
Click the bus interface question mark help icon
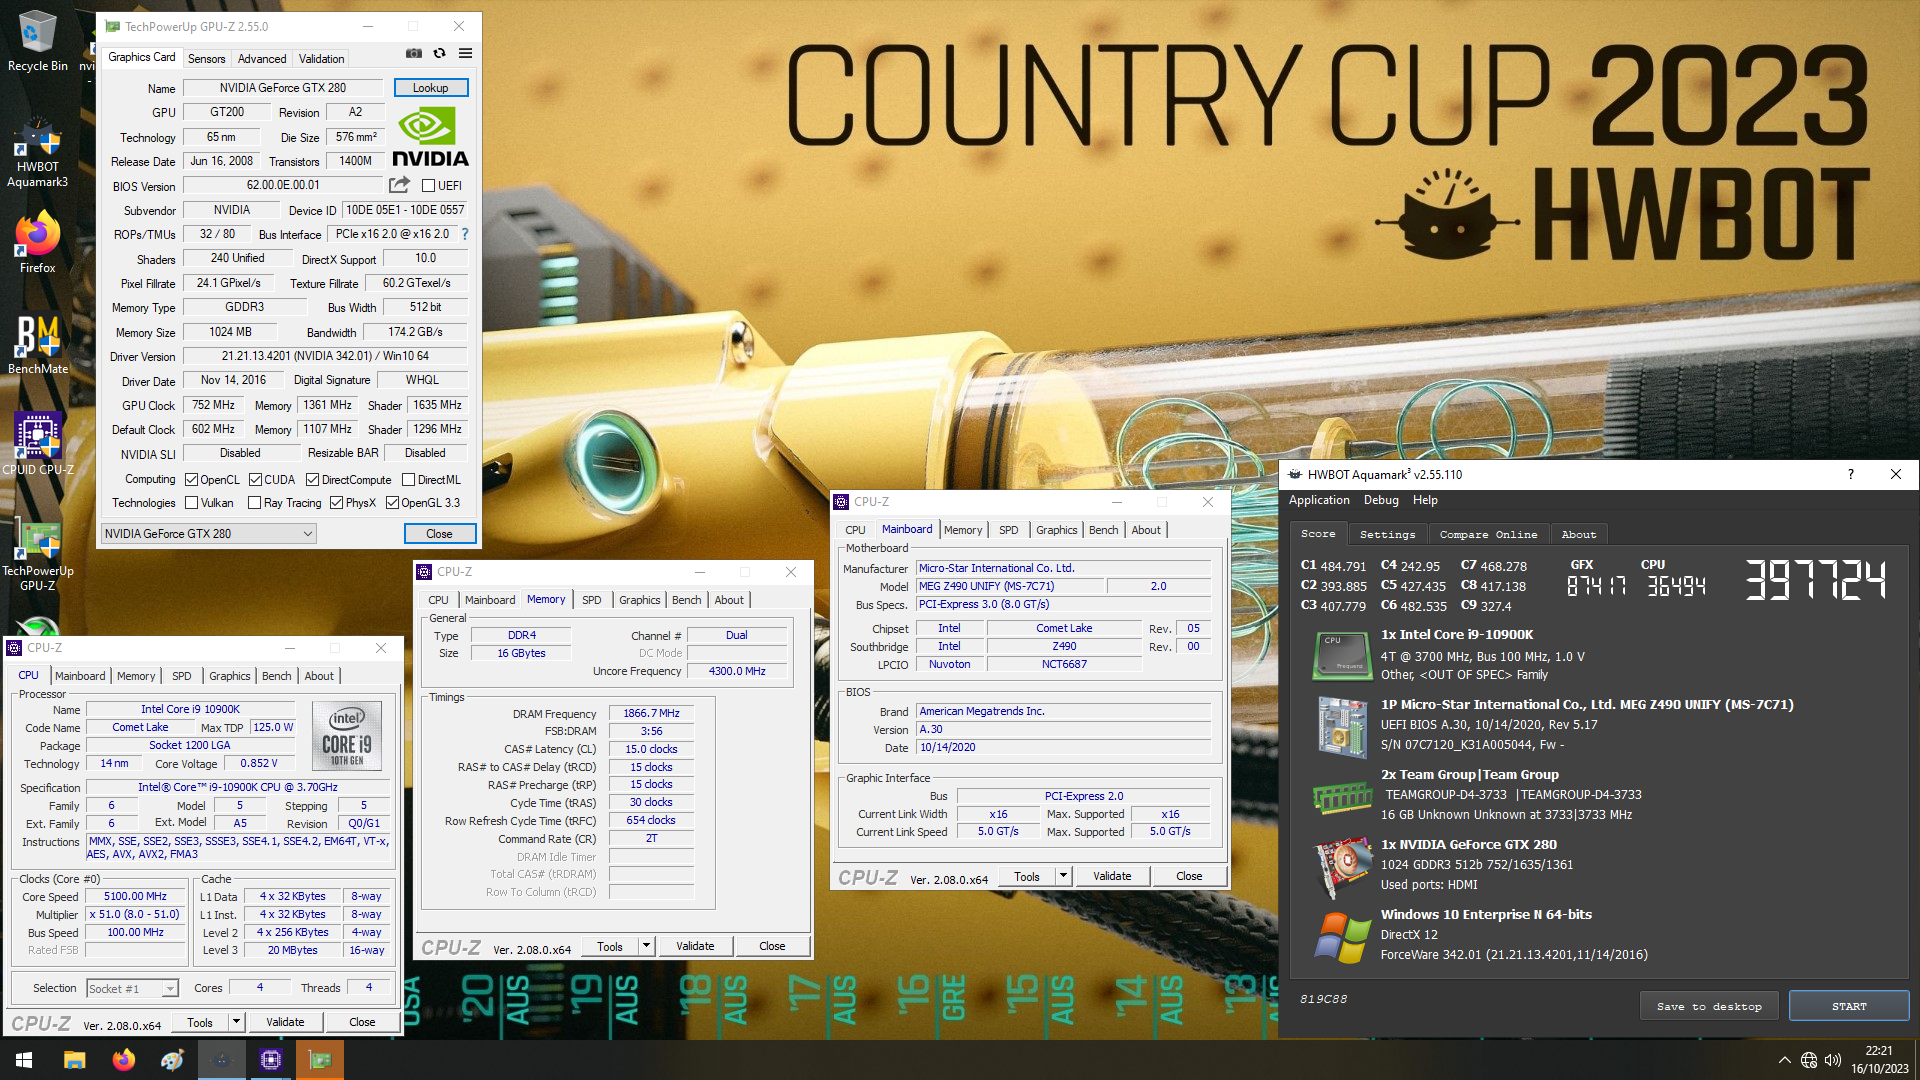[465, 234]
